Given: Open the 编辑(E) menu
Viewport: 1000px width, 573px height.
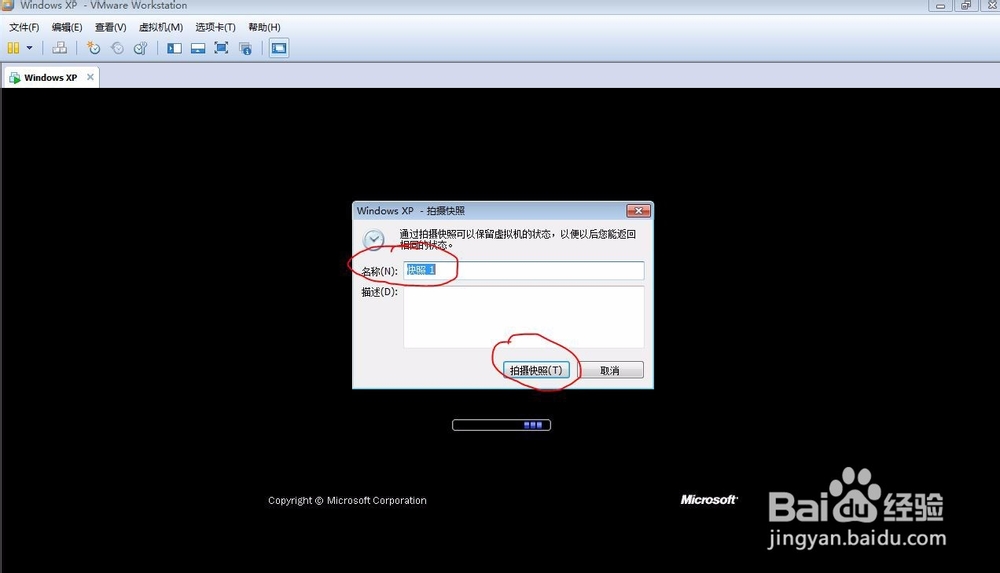Looking at the screenshot, I should click(67, 27).
